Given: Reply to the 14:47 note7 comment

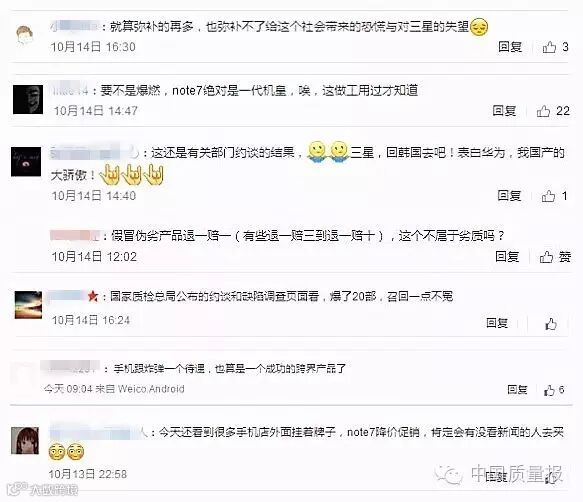Looking at the screenshot, I should [504, 110].
